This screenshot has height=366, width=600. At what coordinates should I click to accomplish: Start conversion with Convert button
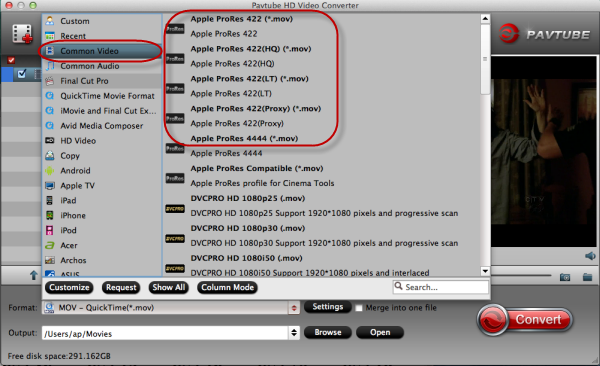(525, 320)
